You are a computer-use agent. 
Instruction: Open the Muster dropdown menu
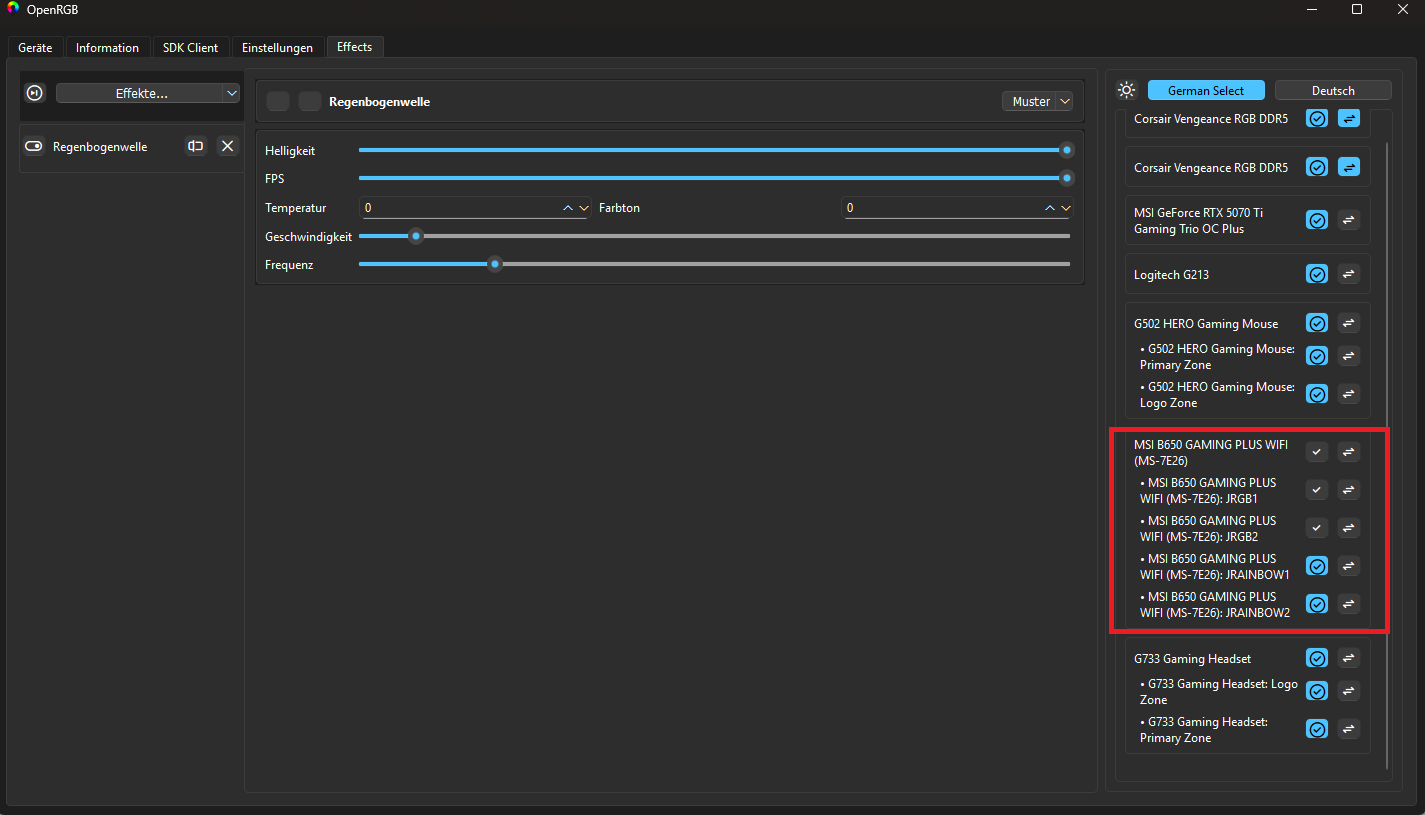1037,101
